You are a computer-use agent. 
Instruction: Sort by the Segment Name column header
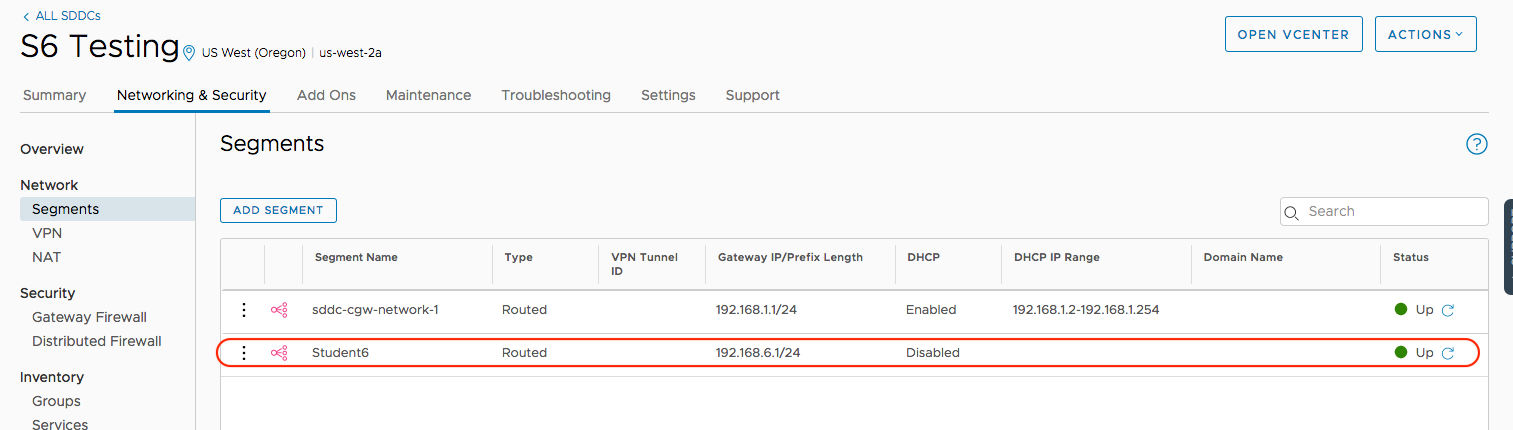point(356,257)
